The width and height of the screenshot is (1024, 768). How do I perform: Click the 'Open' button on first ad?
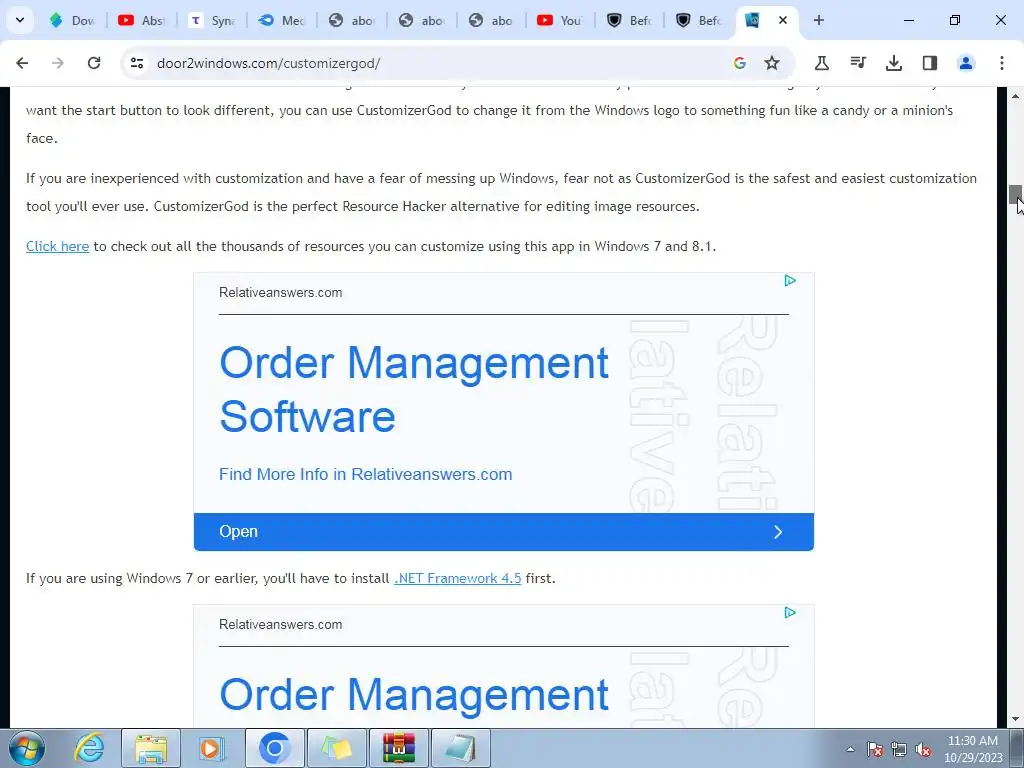click(x=504, y=532)
